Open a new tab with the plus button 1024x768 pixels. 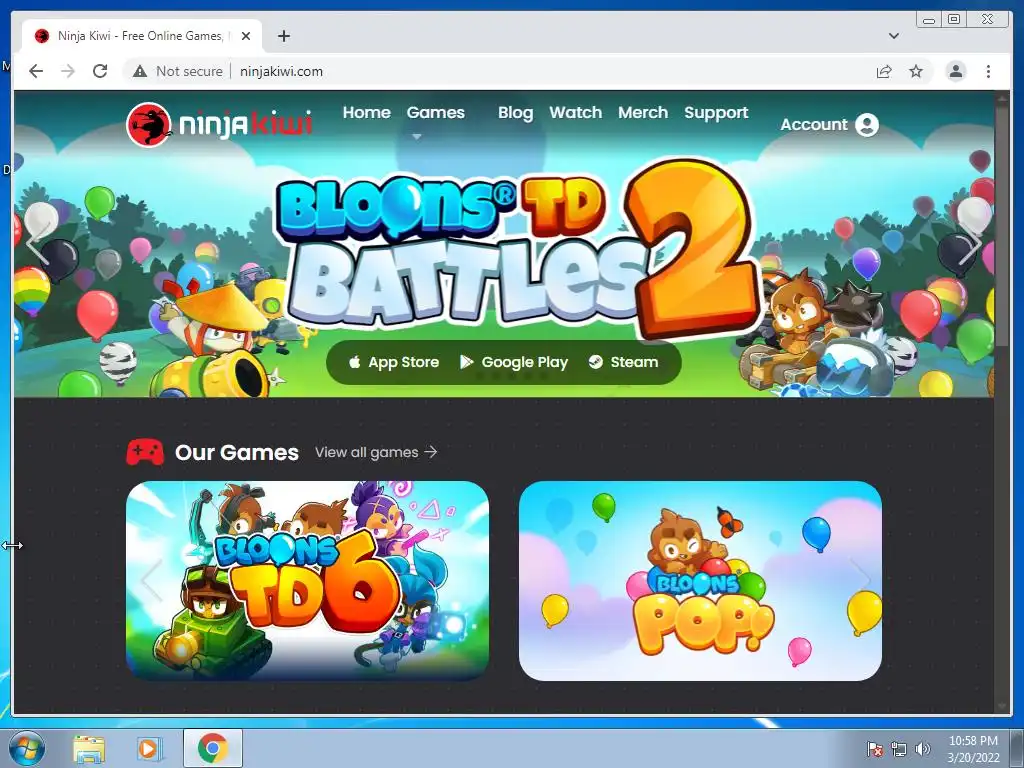(x=283, y=36)
